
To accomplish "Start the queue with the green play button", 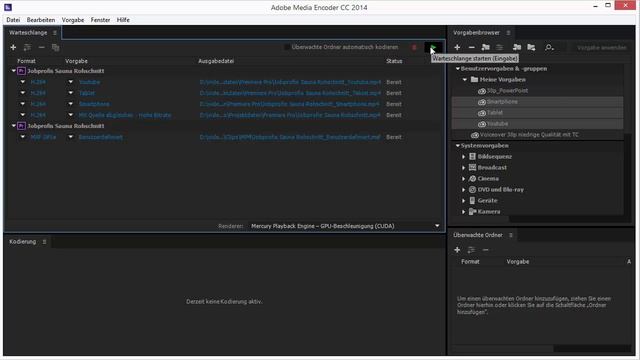I will point(433,47).
